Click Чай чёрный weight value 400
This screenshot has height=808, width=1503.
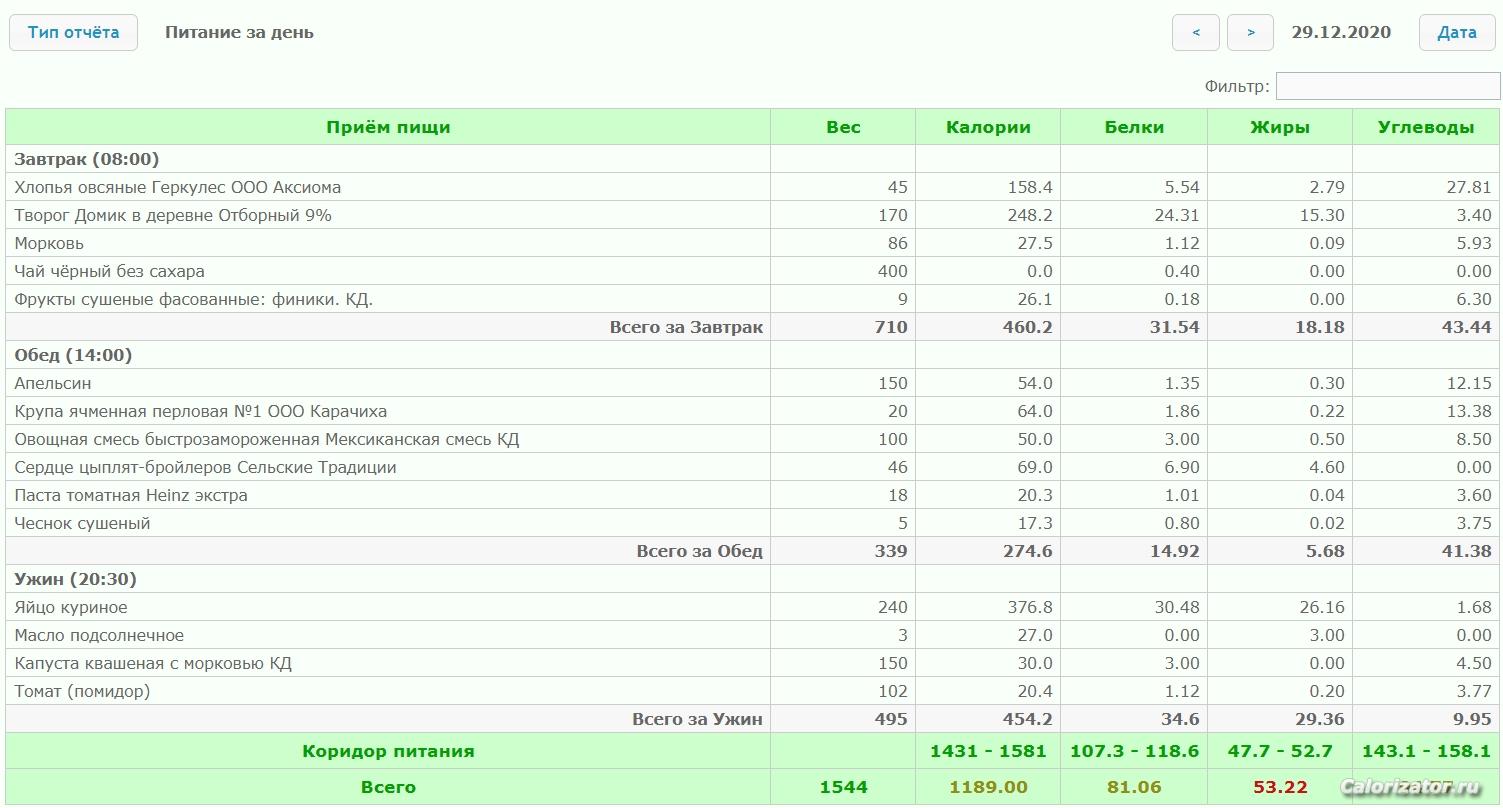click(893, 271)
